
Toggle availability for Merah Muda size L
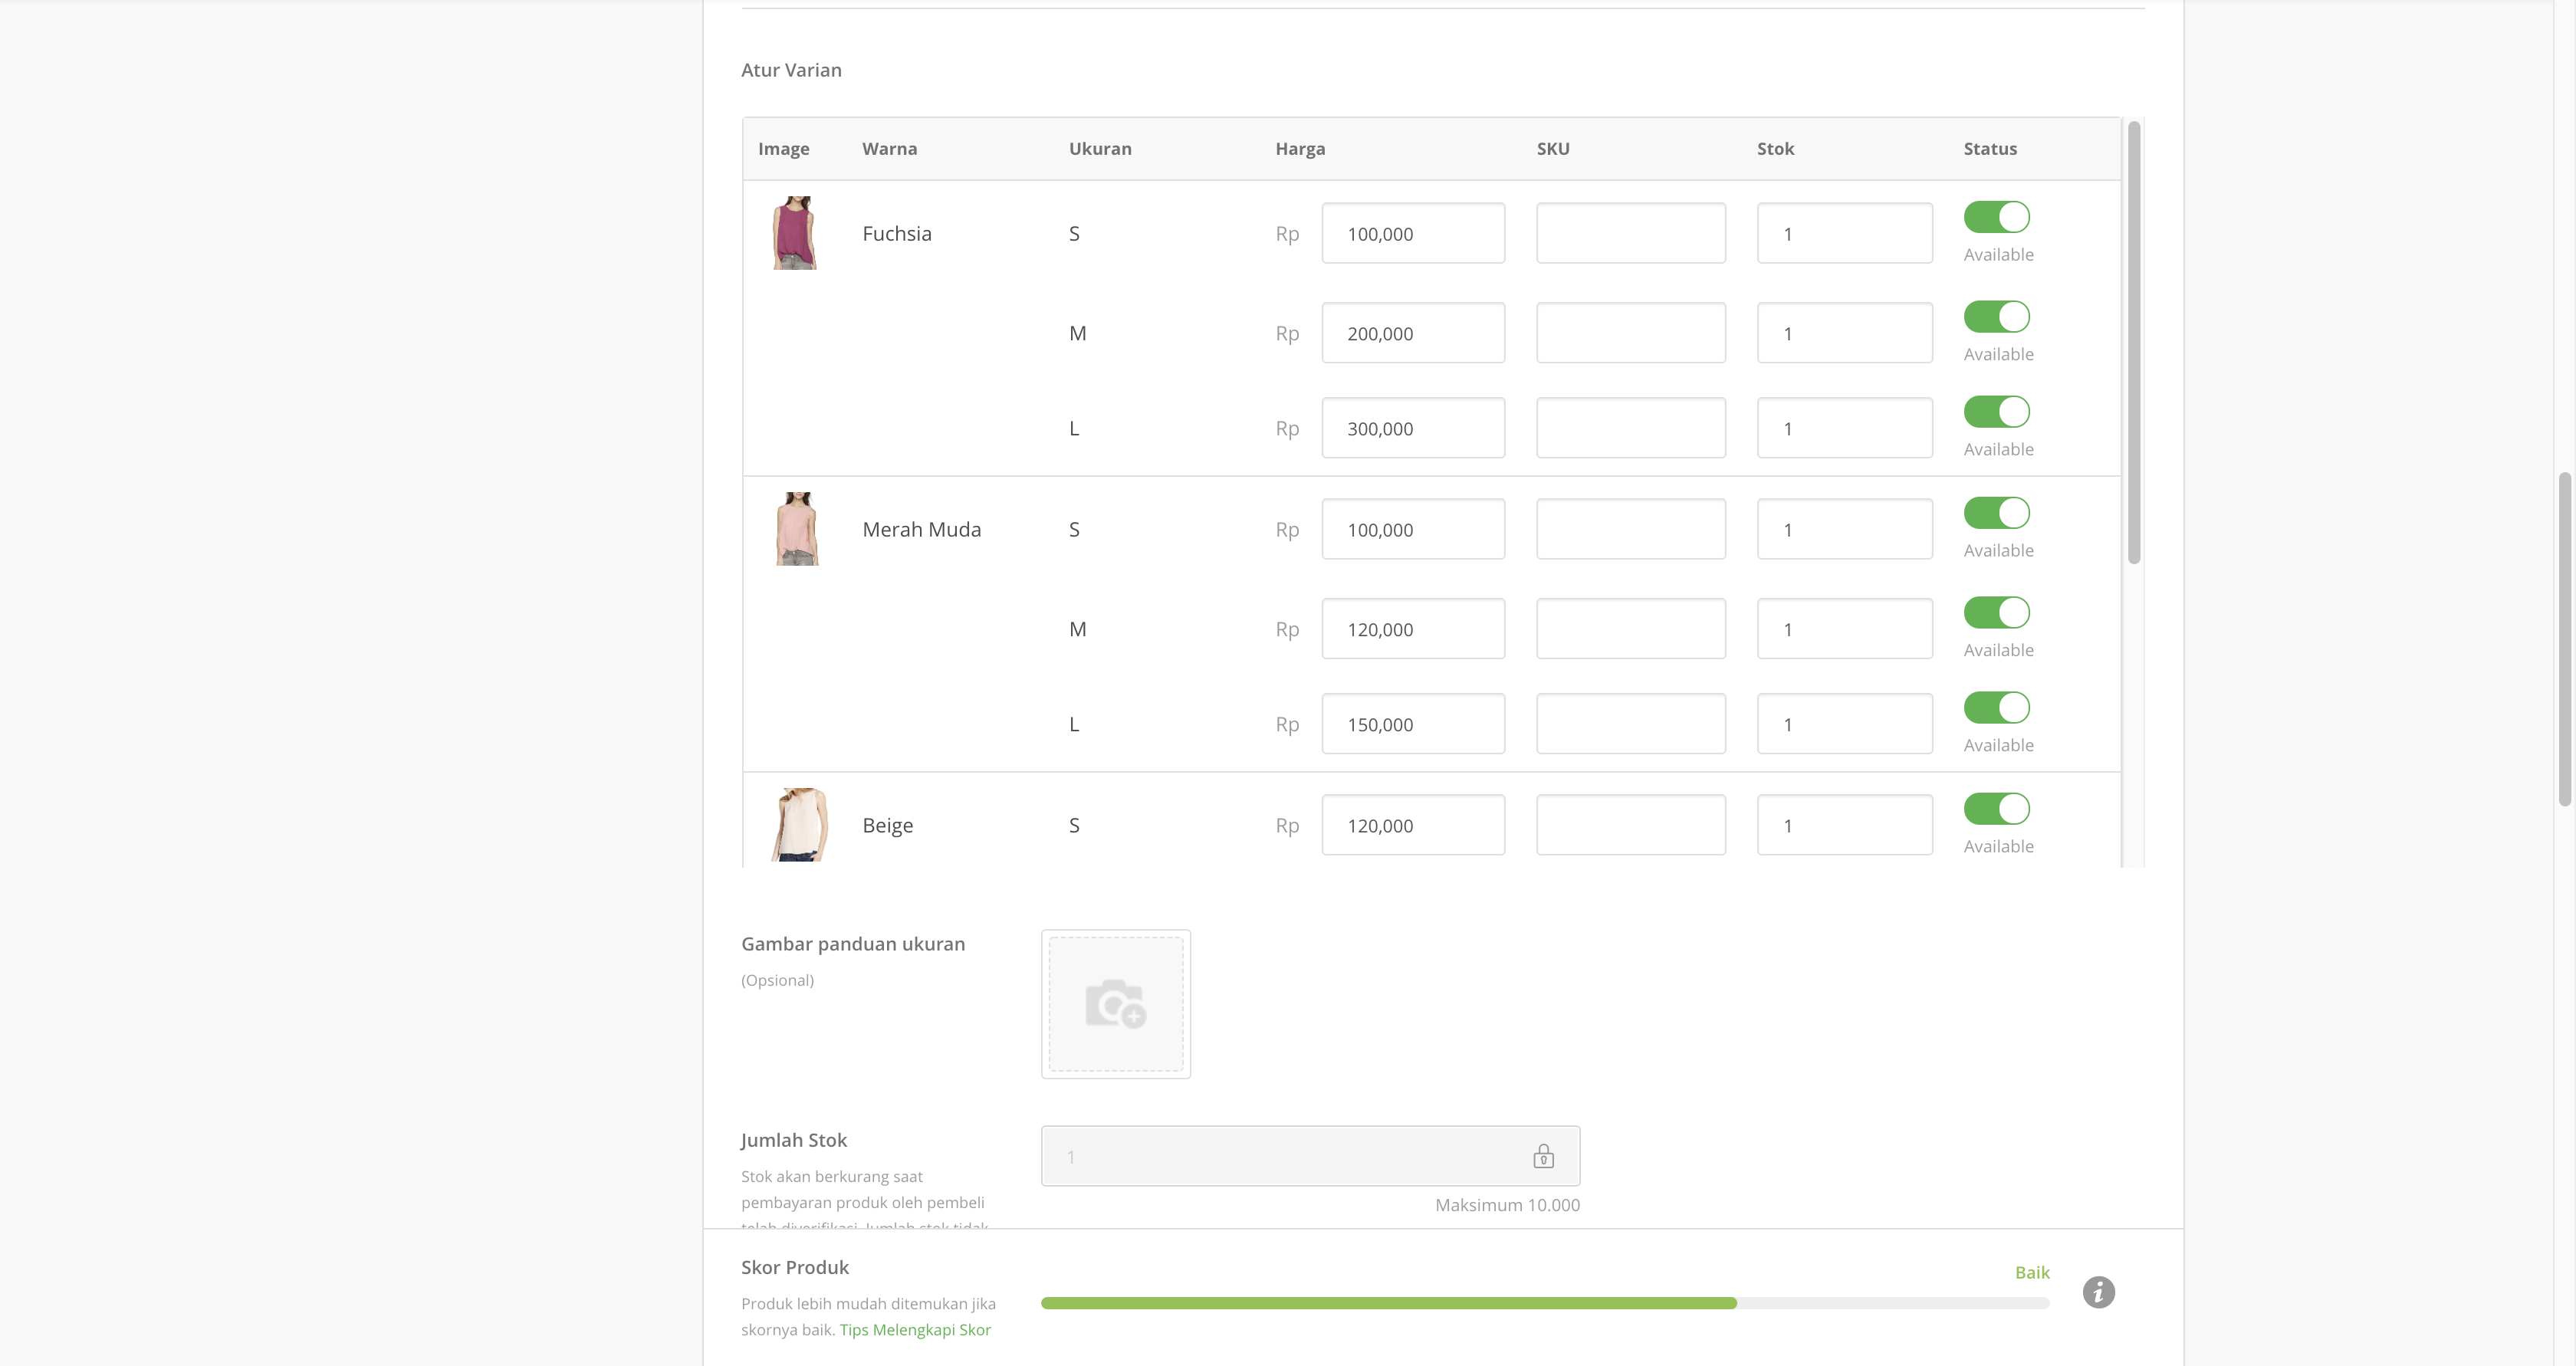pos(1996,708)
